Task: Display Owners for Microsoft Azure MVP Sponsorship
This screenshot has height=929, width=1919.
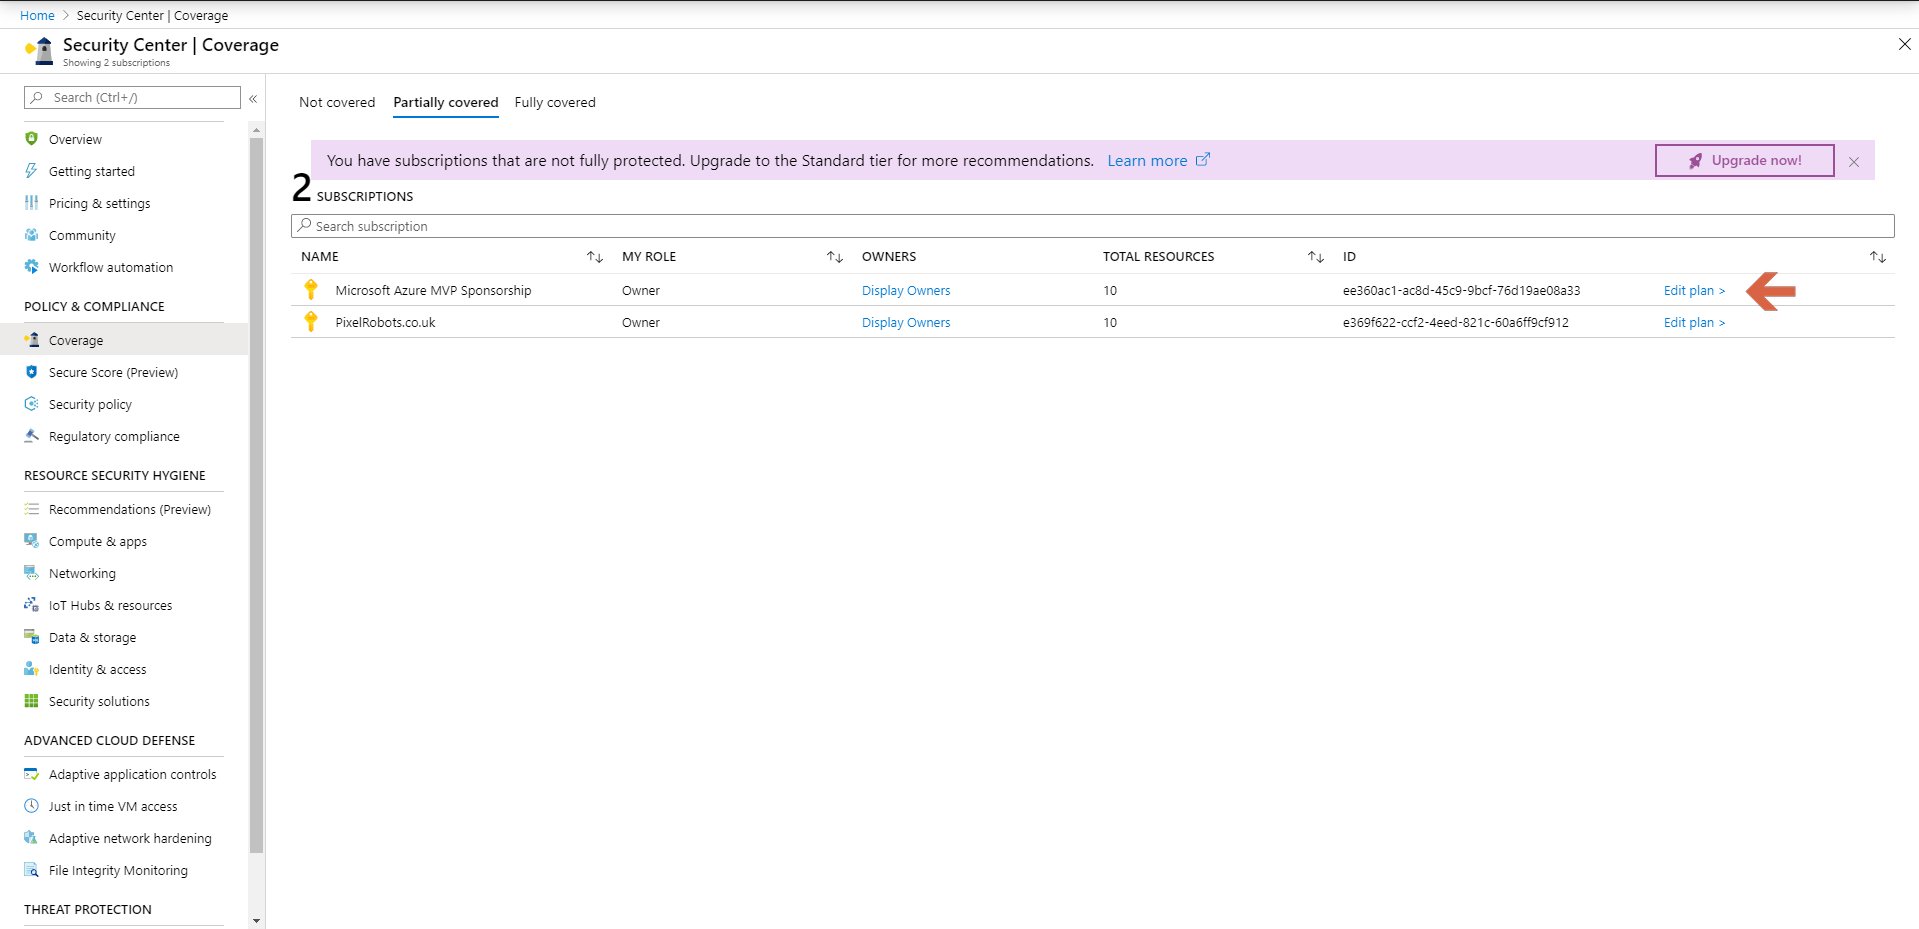Action: (x=906, y=290)
